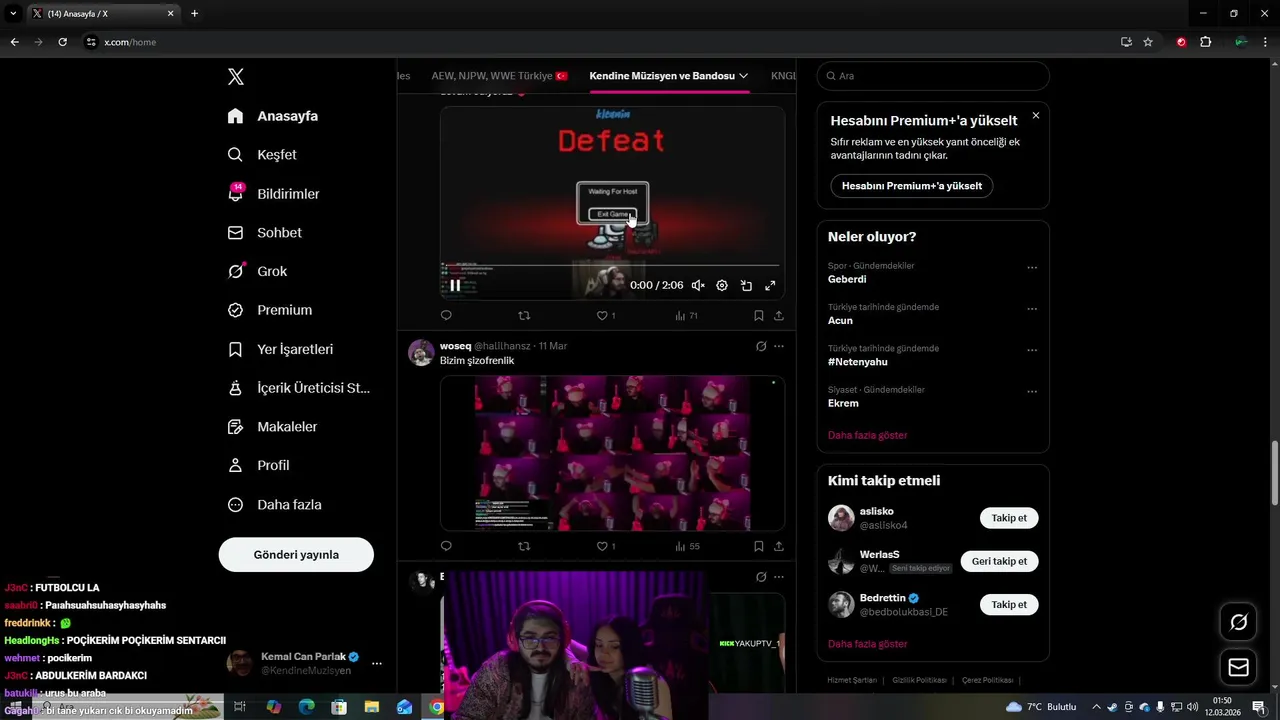Open Grok in the sidebar
This screenshot has width=1280, height=720.
click(x=257, y=271)
